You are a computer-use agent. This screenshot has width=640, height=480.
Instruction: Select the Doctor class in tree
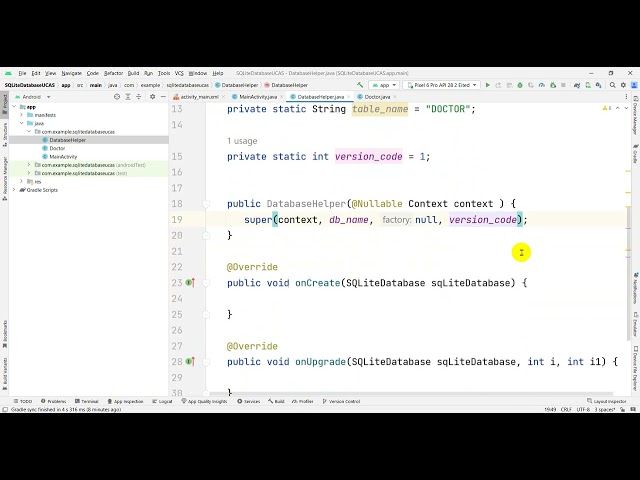coord(57,148)
